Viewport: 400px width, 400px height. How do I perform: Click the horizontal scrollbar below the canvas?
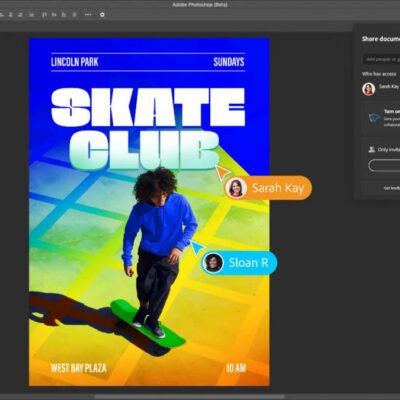coord(190,397)
